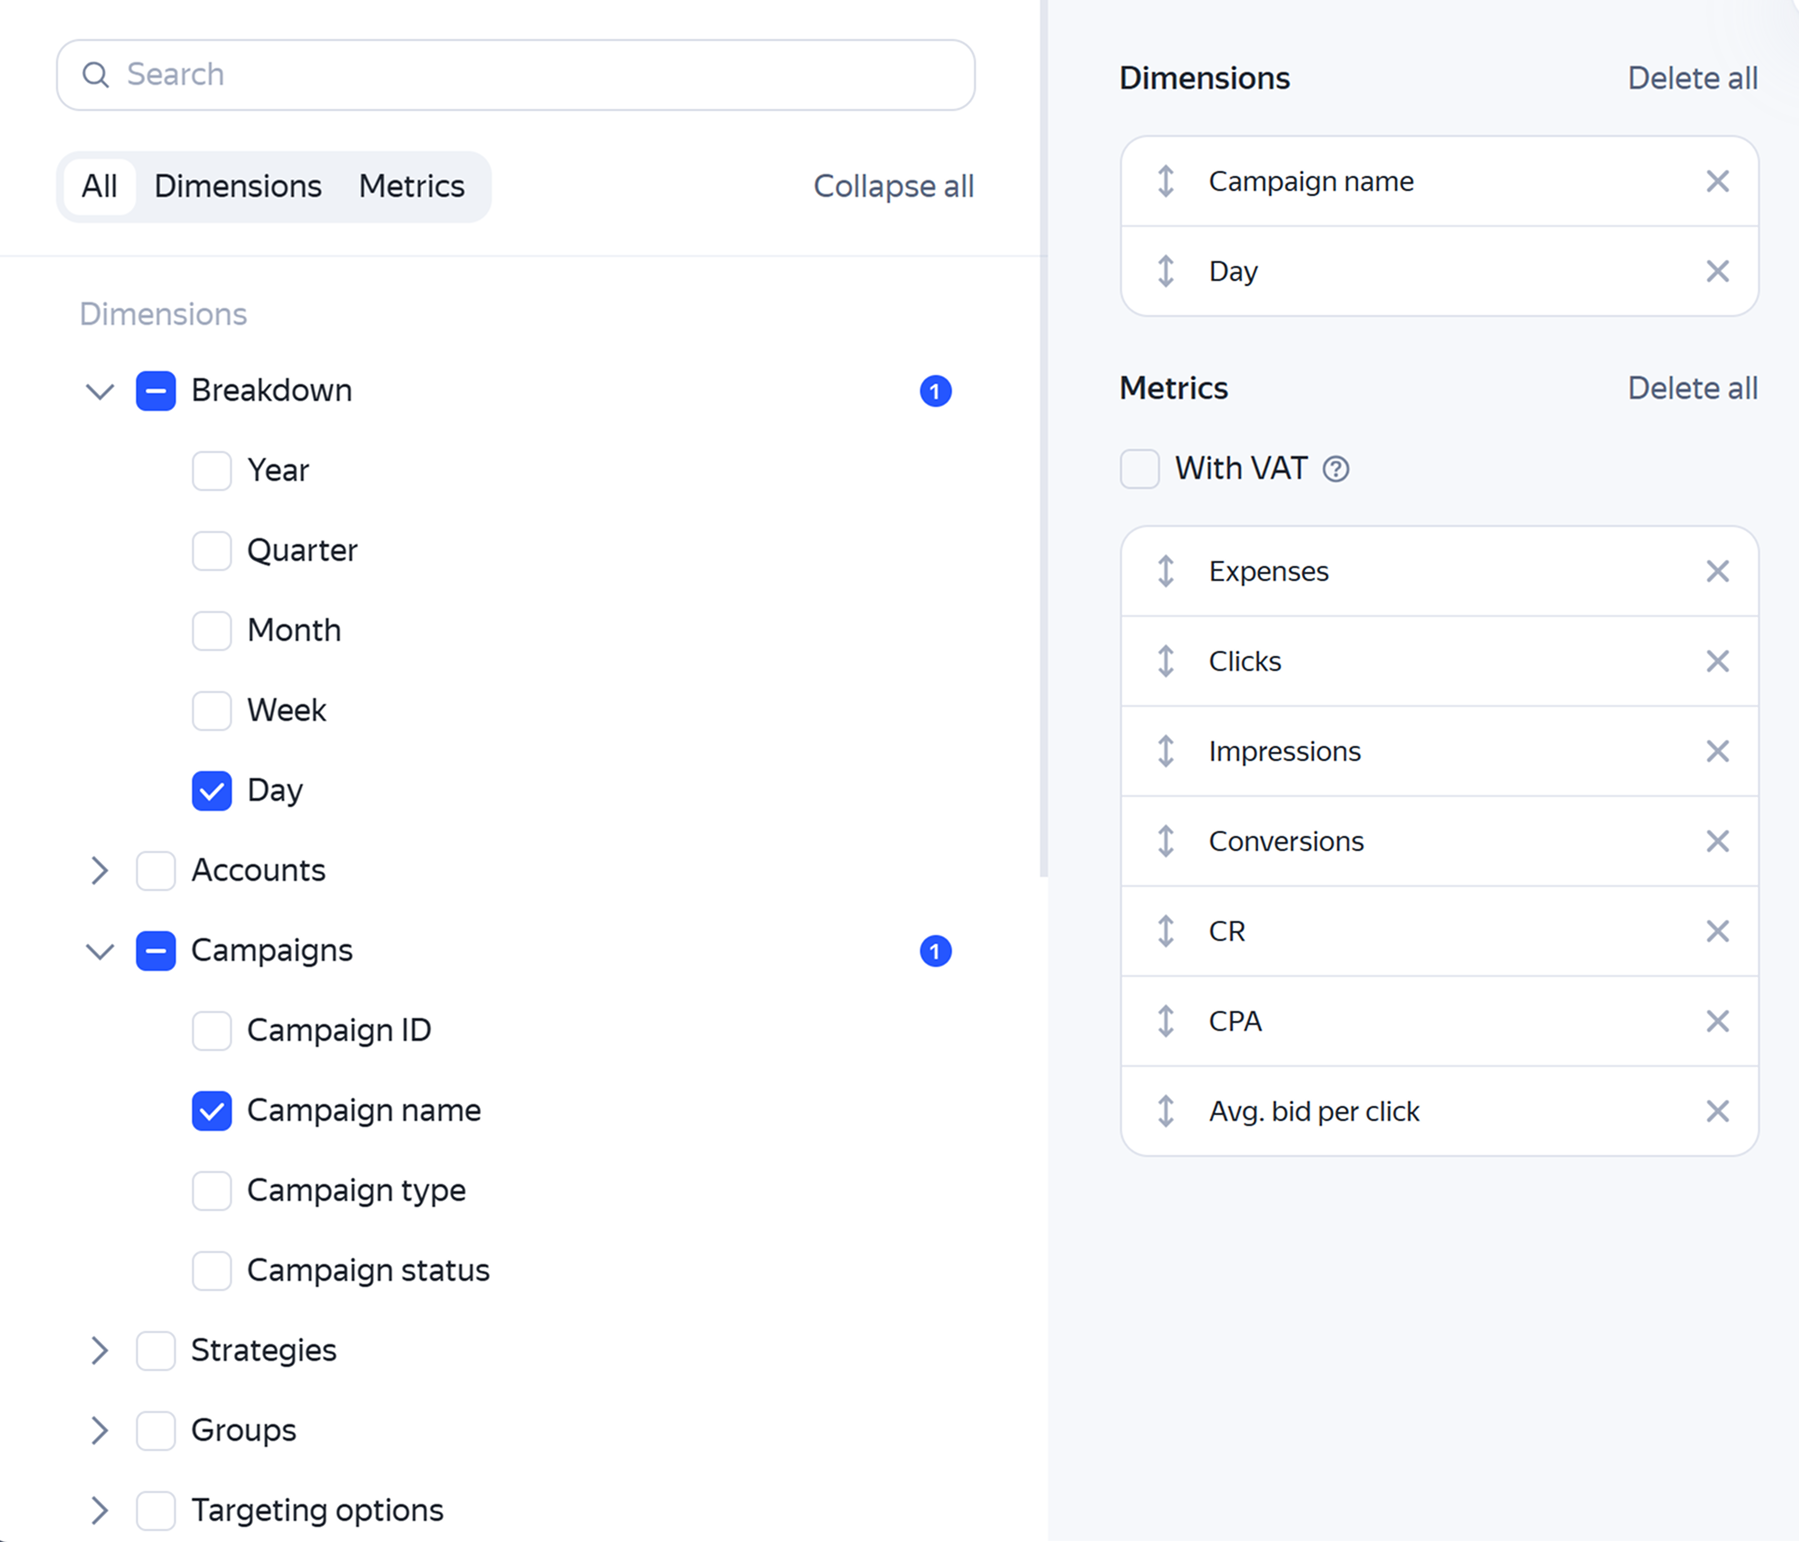
Task: Remove Avg. bid per click metric
Action: 1717,1111
